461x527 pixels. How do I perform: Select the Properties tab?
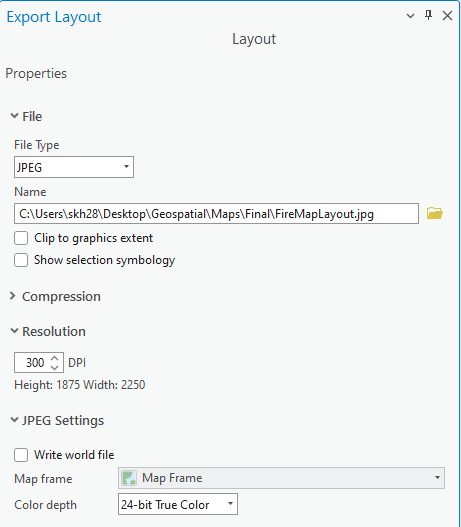point(36,74)
